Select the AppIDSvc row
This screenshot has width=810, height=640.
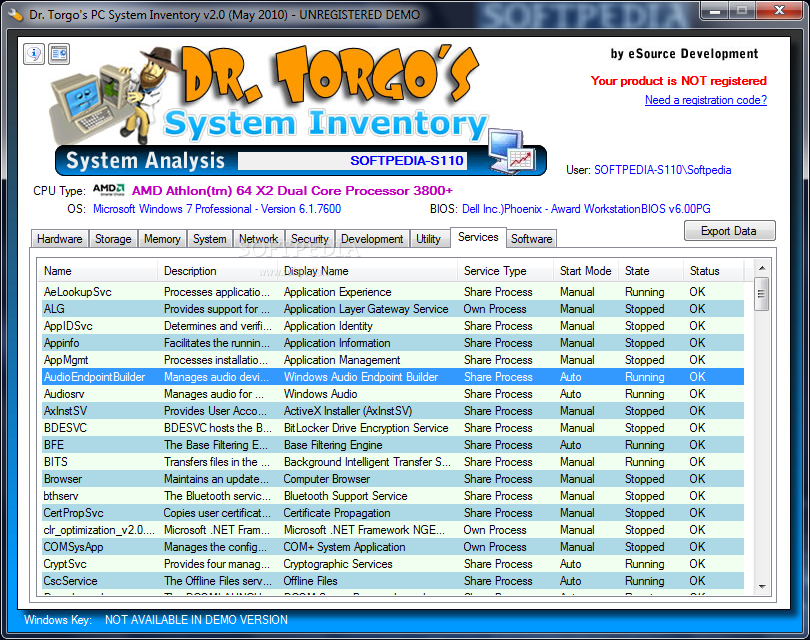(x=393, y=326)
